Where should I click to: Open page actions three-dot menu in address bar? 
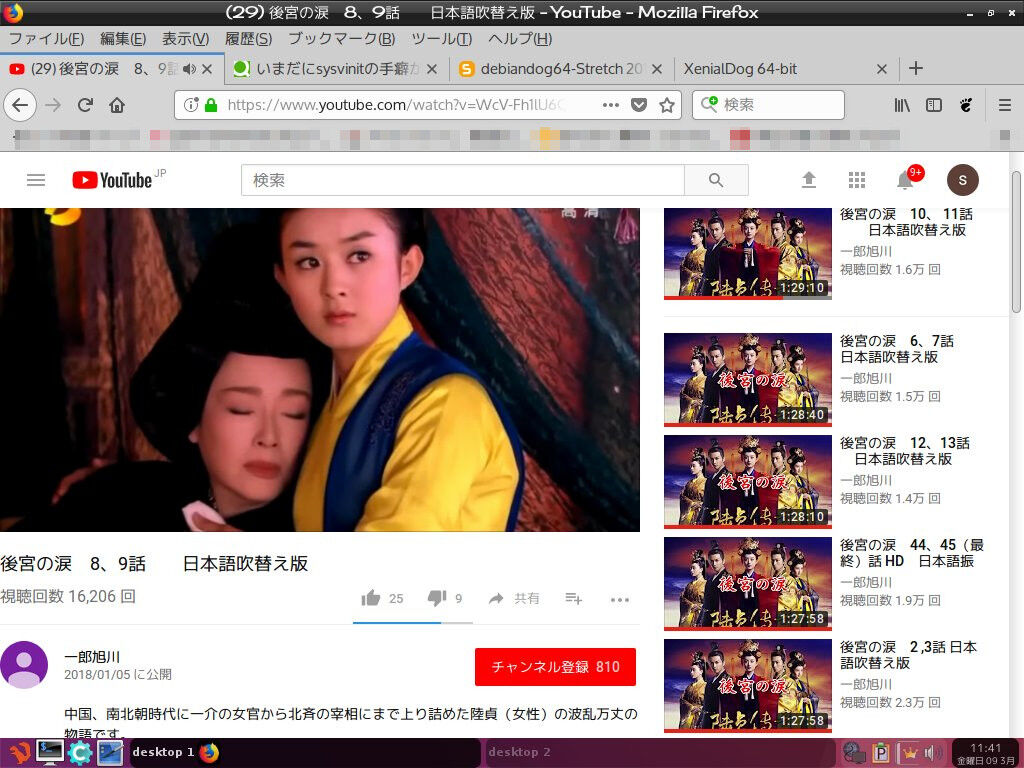click(x=611, y=104)
